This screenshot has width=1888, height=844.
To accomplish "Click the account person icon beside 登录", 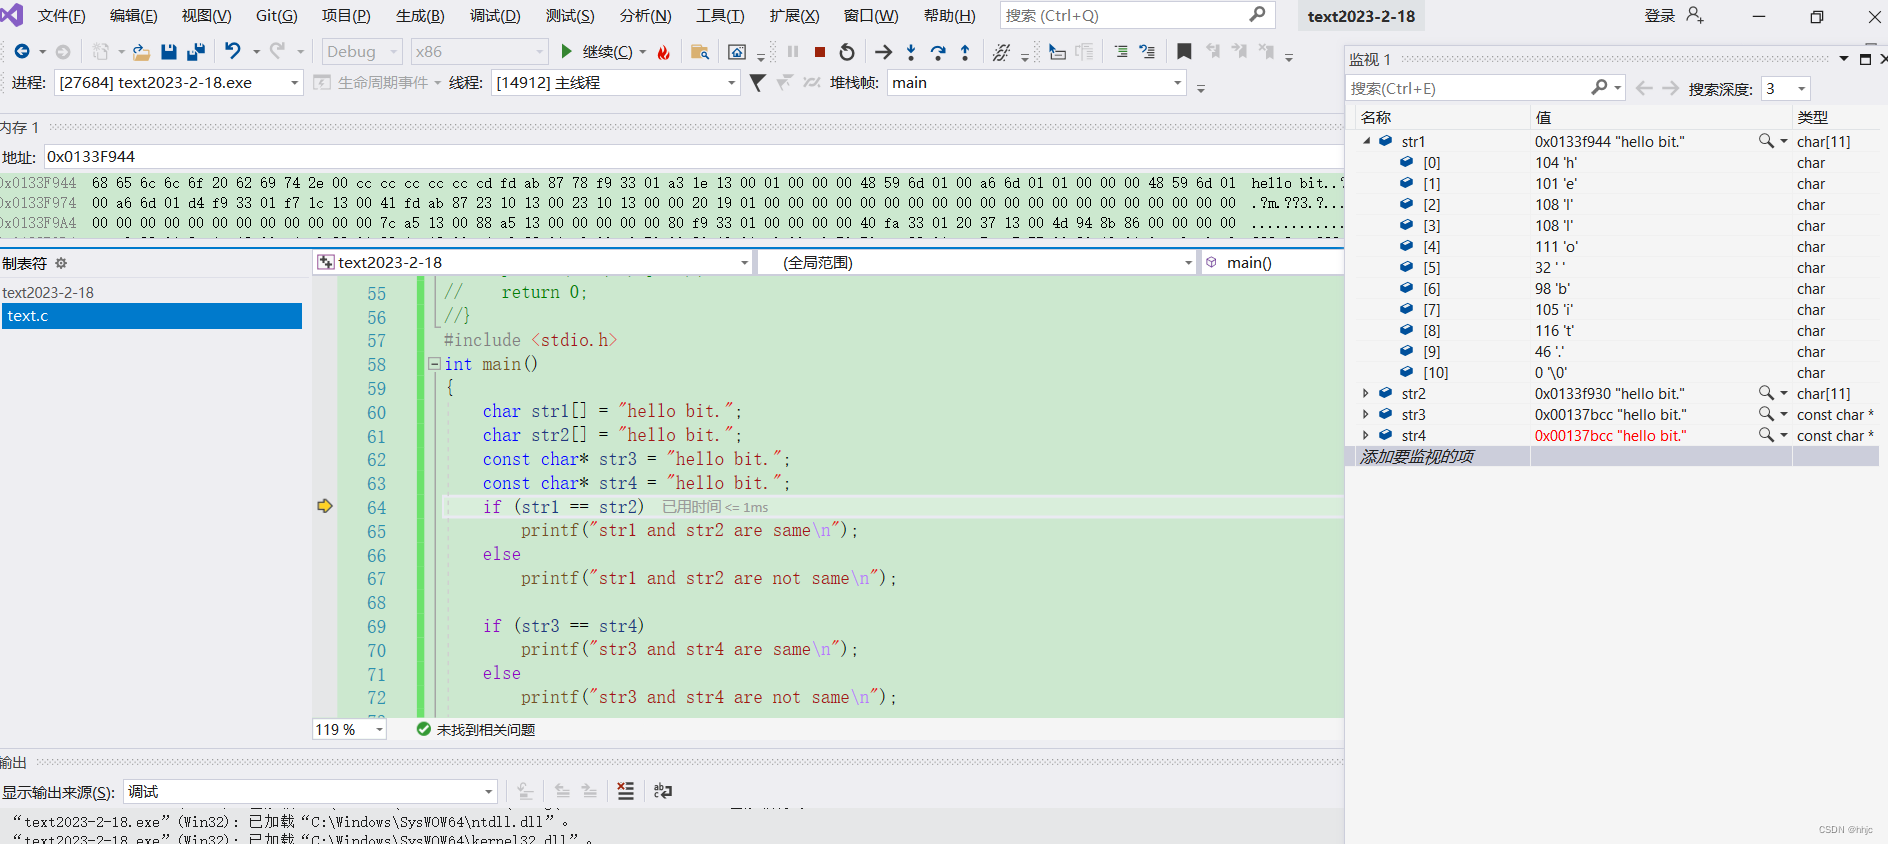I will 1695,15.
